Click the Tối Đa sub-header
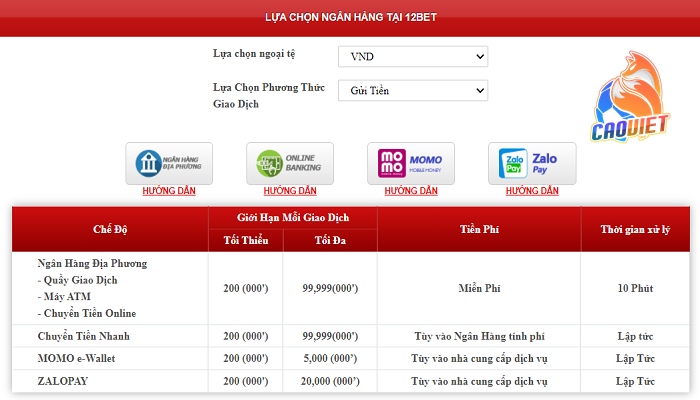 (x=330, y=240)
